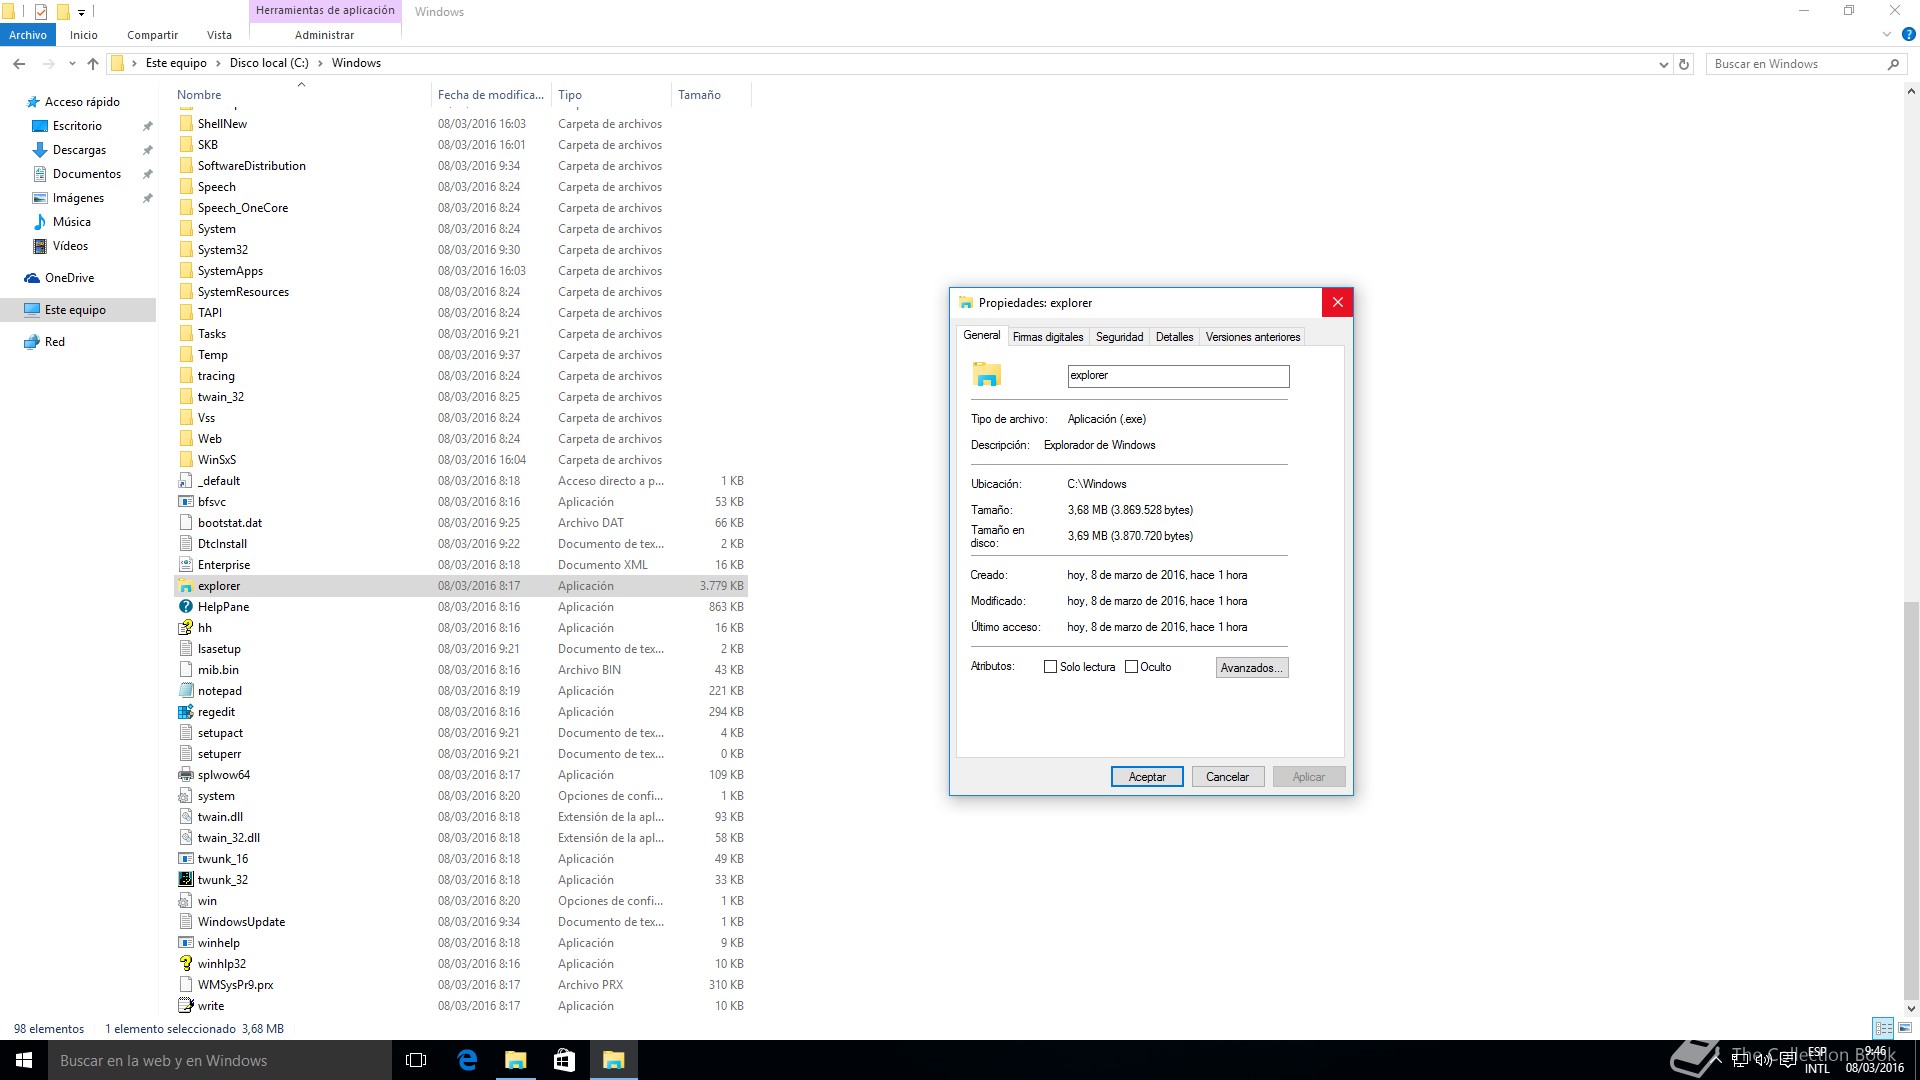Click the search magnifier icon
The height and width of the screenshot is (1080, 1920).
pos(1893,64)
